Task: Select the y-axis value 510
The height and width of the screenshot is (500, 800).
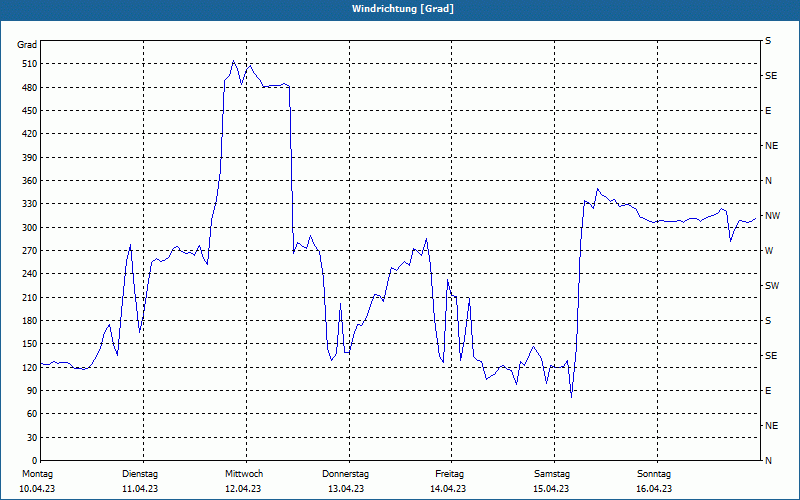Action: 30,64
